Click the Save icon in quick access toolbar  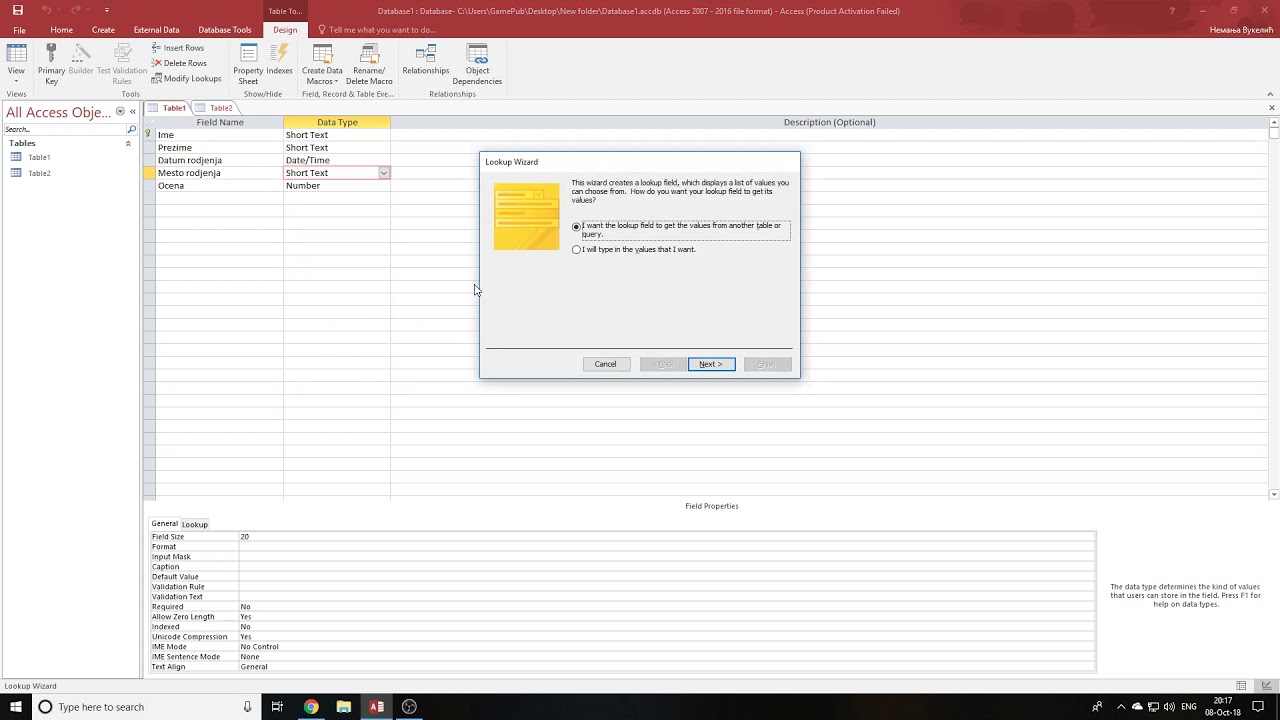click(17, 10)
